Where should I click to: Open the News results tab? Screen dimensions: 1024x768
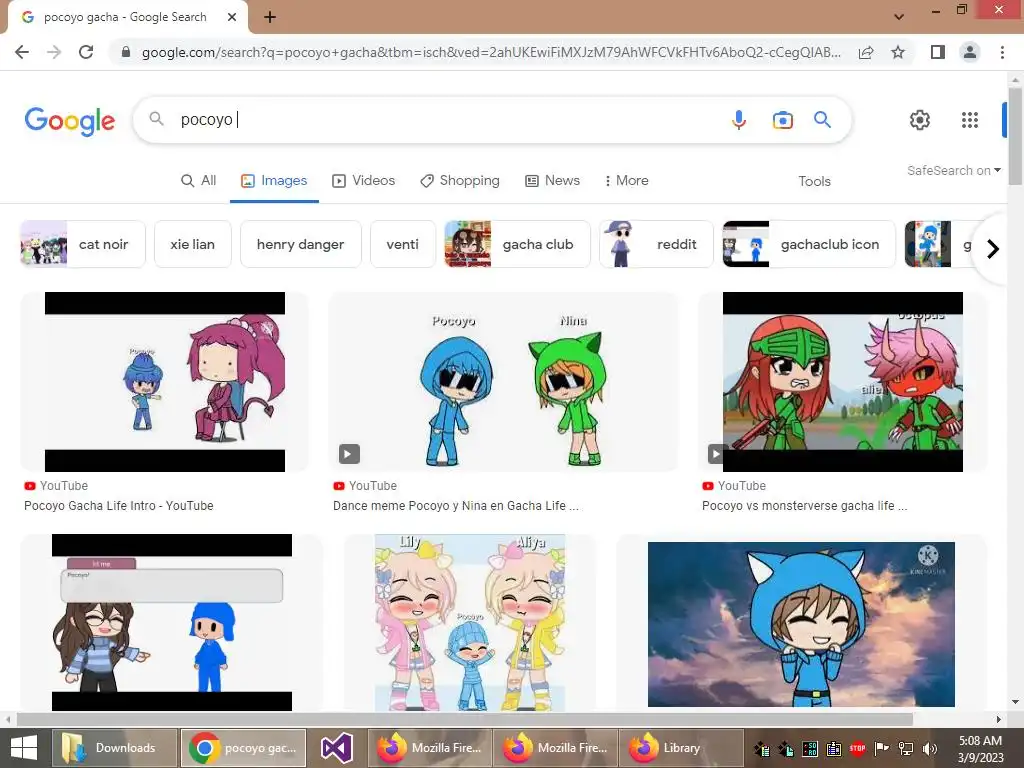[552, 181]
